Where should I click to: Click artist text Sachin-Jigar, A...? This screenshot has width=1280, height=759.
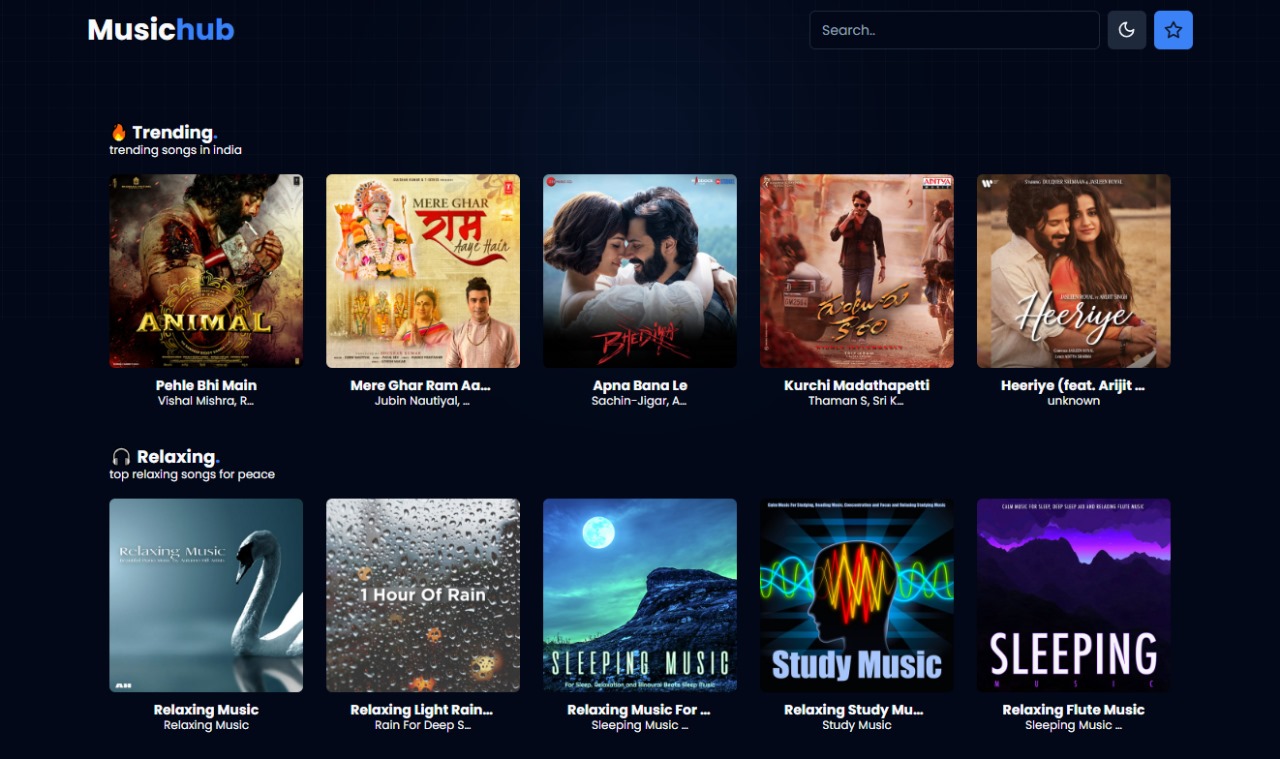(639, 401)
